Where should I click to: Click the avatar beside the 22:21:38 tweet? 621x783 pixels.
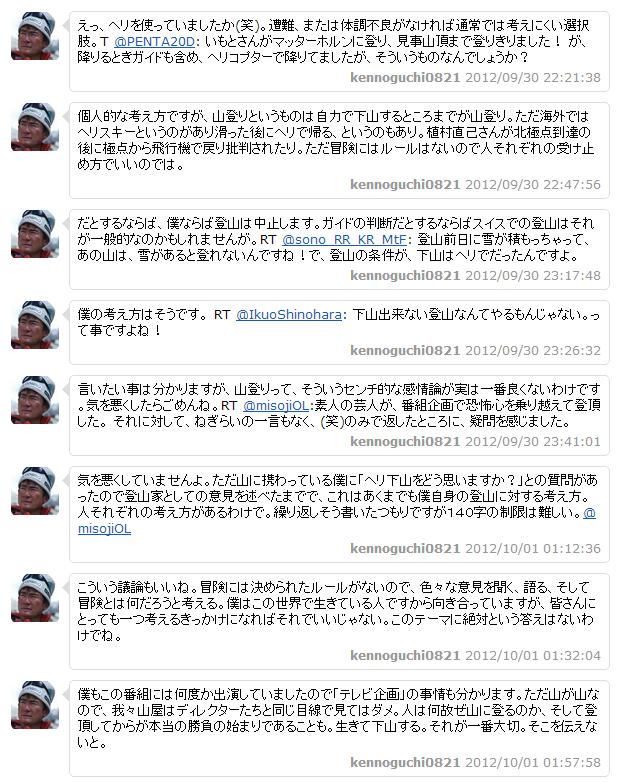[x=35, y=36]
